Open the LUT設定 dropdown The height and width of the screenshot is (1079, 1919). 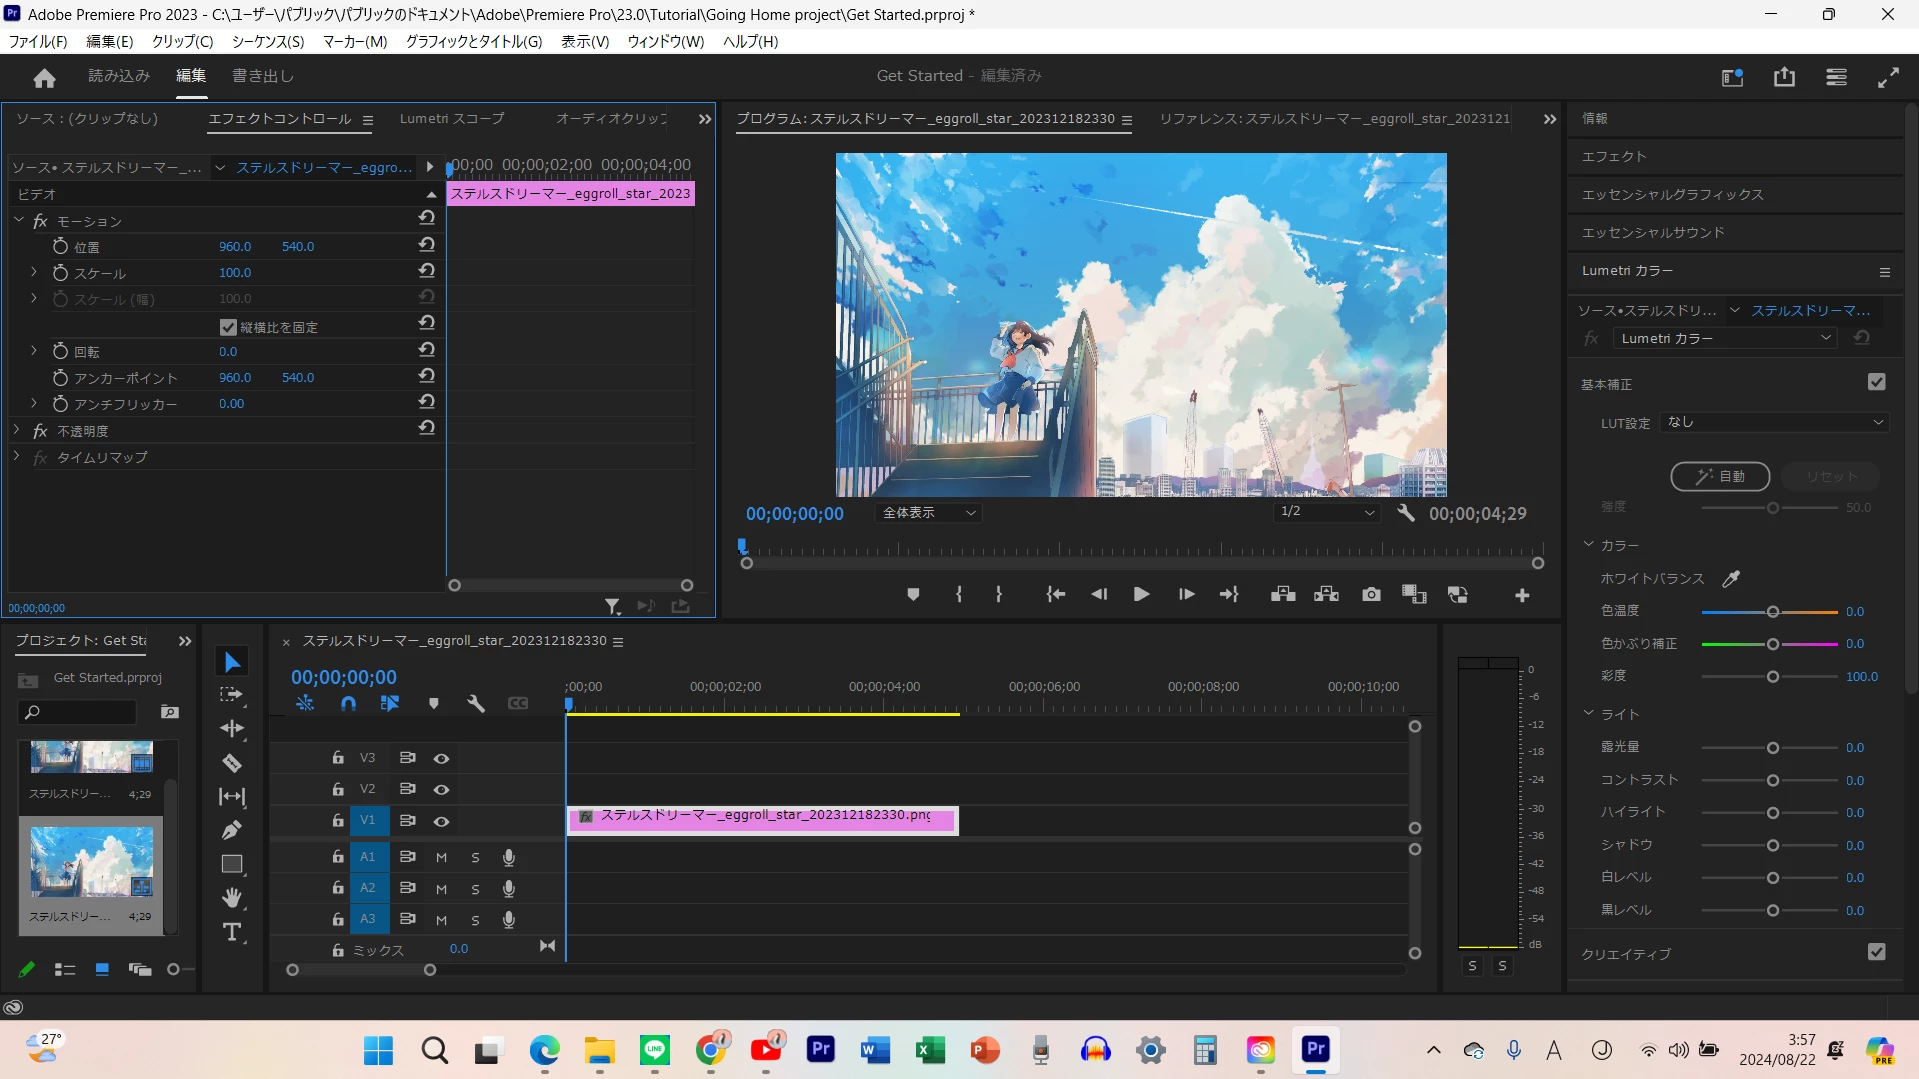tap(1774, 423)
